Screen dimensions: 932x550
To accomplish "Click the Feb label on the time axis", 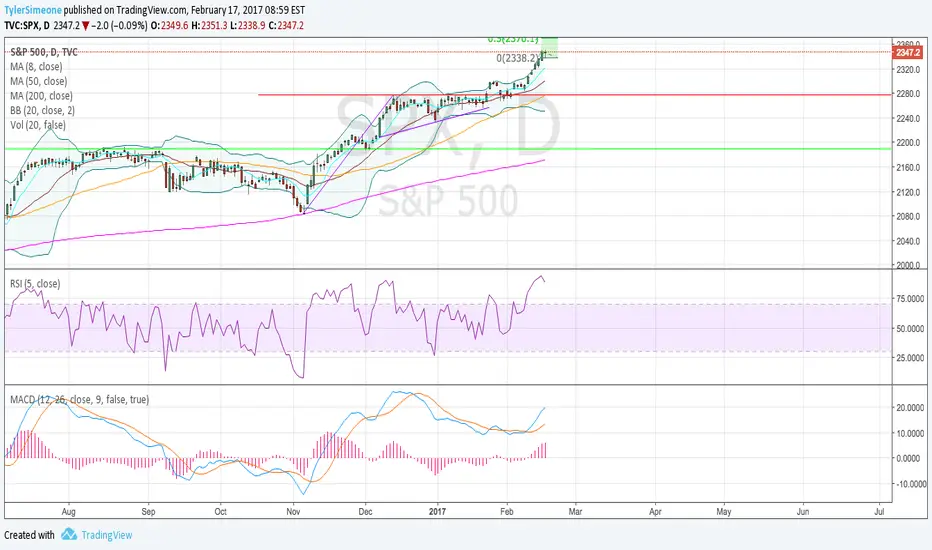I will pyautogui.click(x=506, y=511).
